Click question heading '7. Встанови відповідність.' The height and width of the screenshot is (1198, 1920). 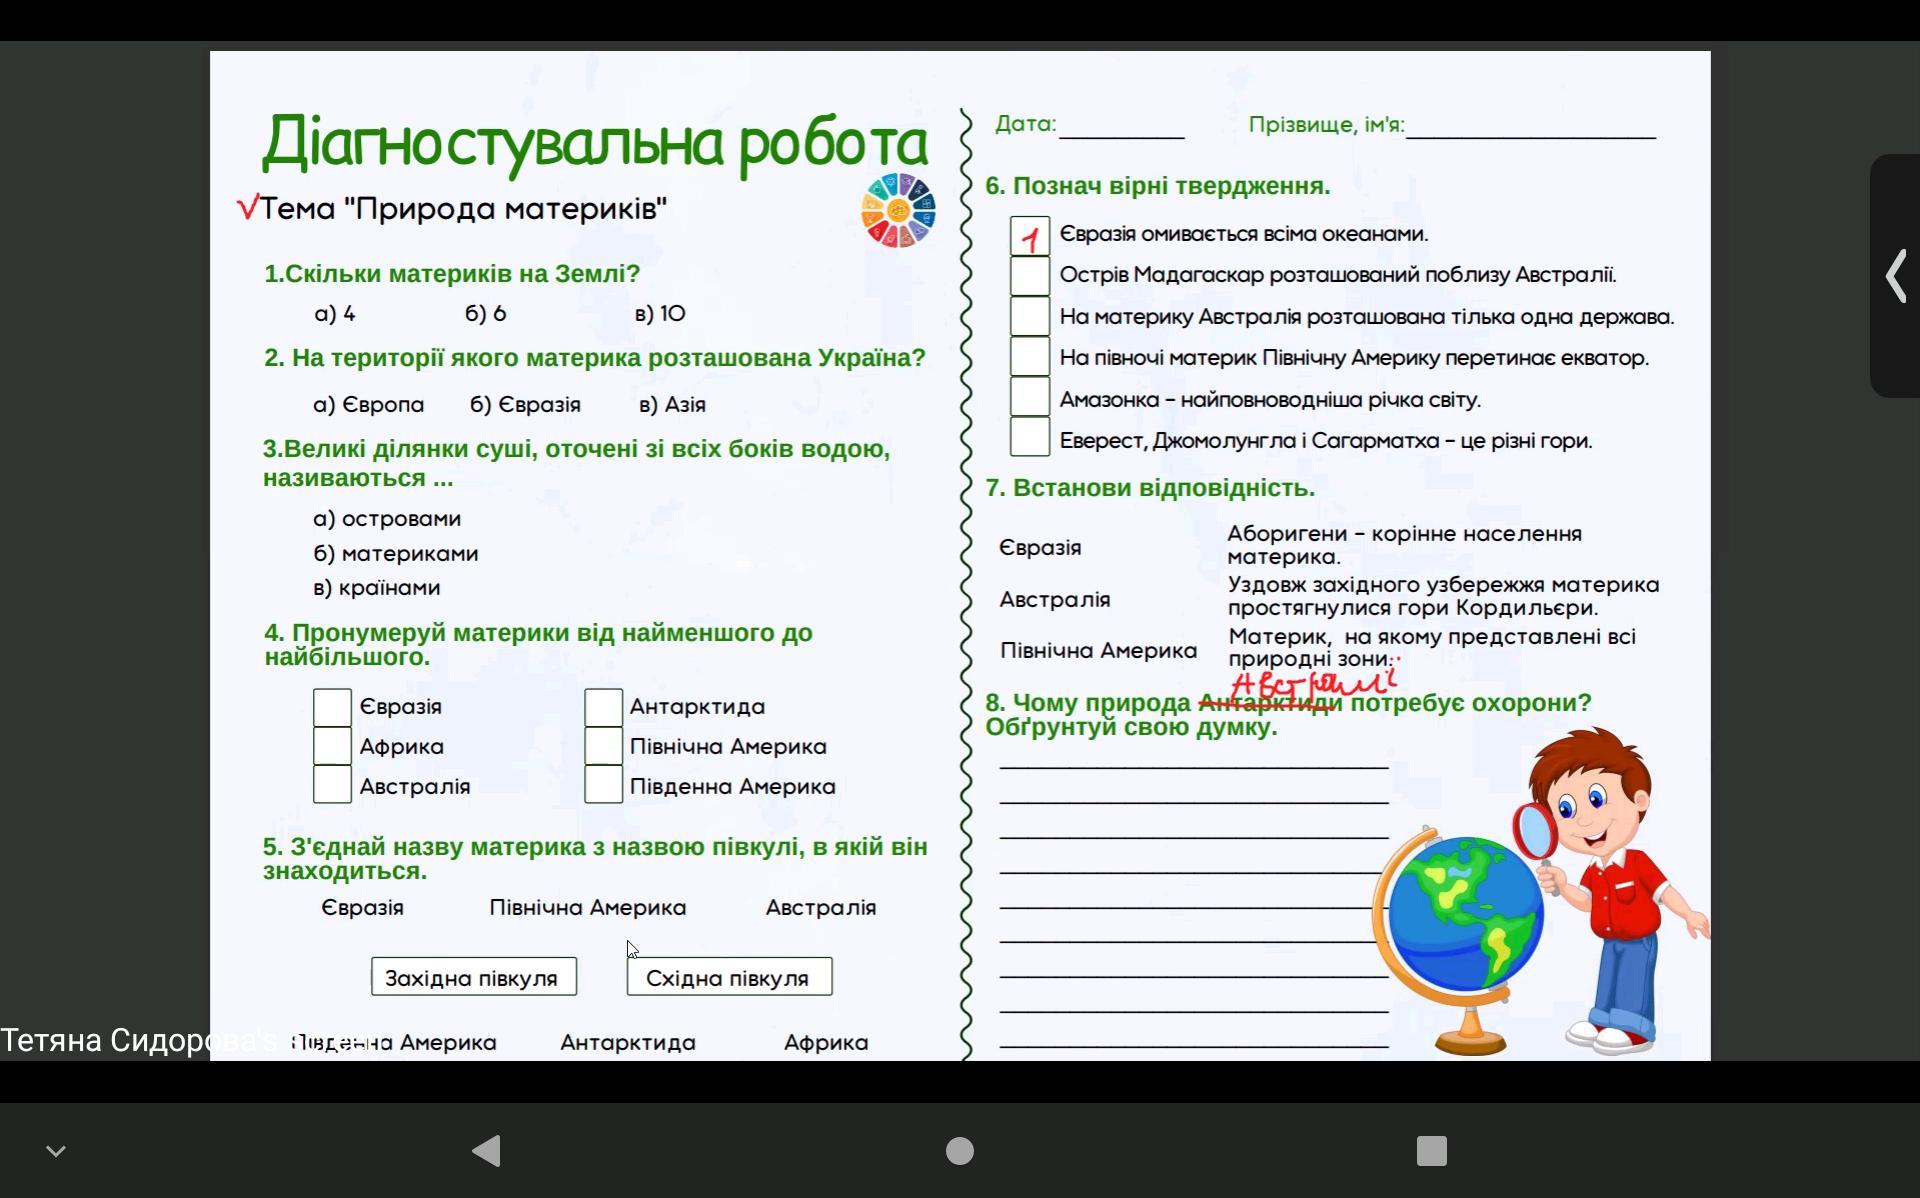point(1150,488)
